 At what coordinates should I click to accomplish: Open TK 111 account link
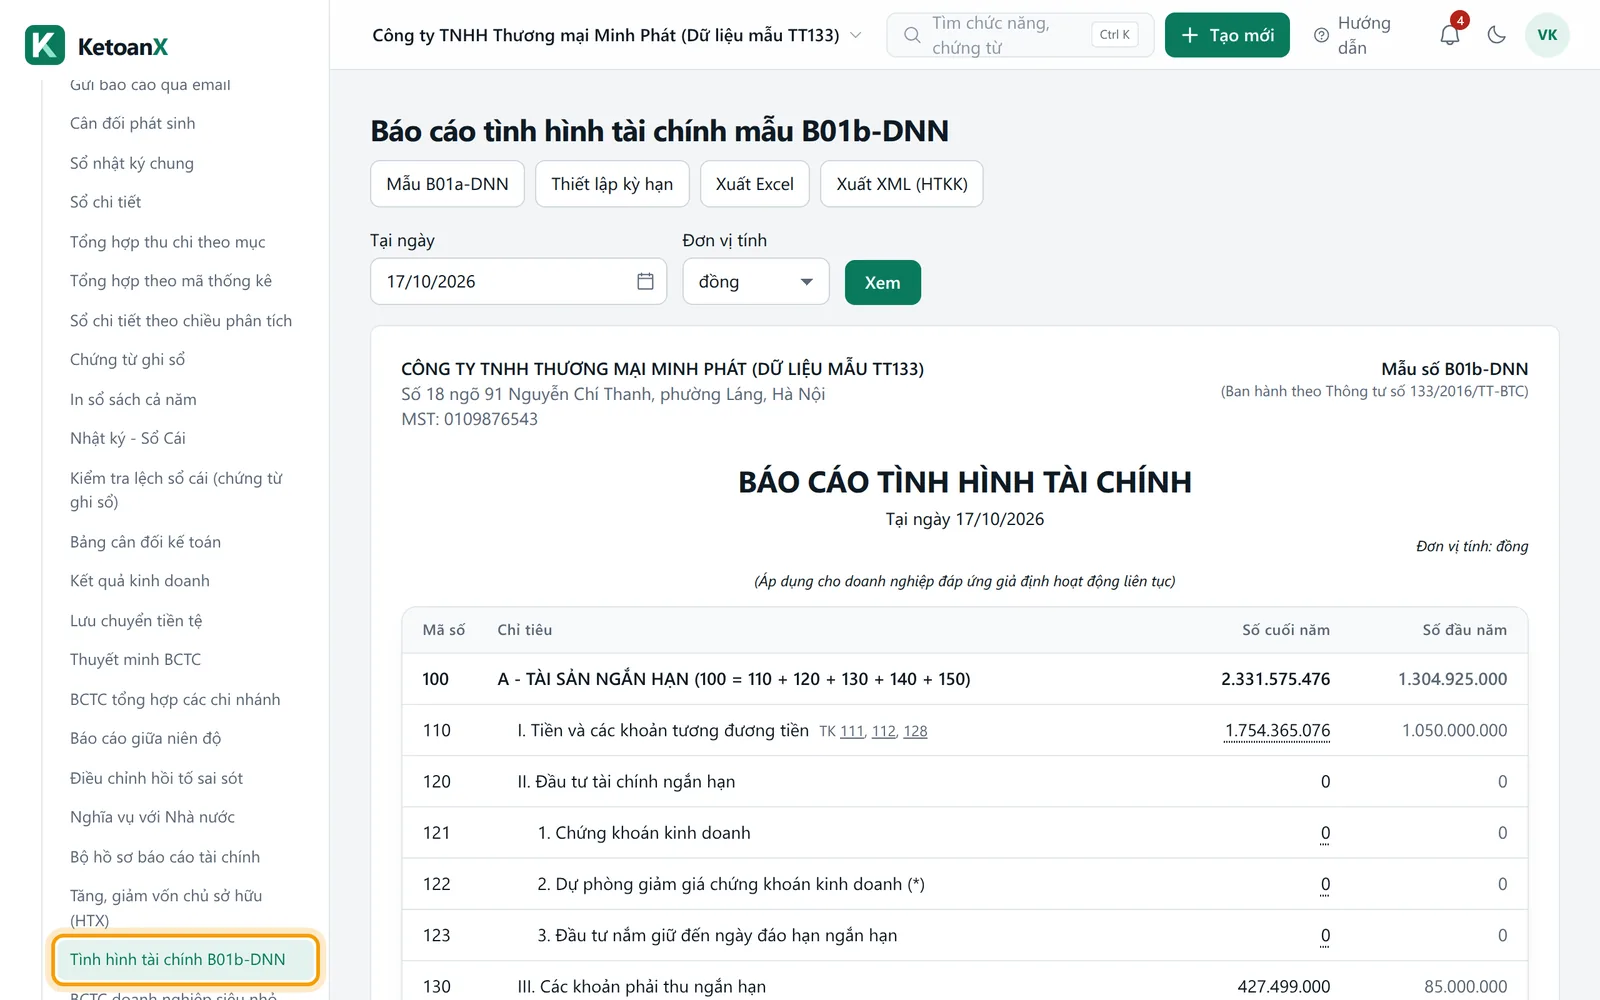point(852,732)
